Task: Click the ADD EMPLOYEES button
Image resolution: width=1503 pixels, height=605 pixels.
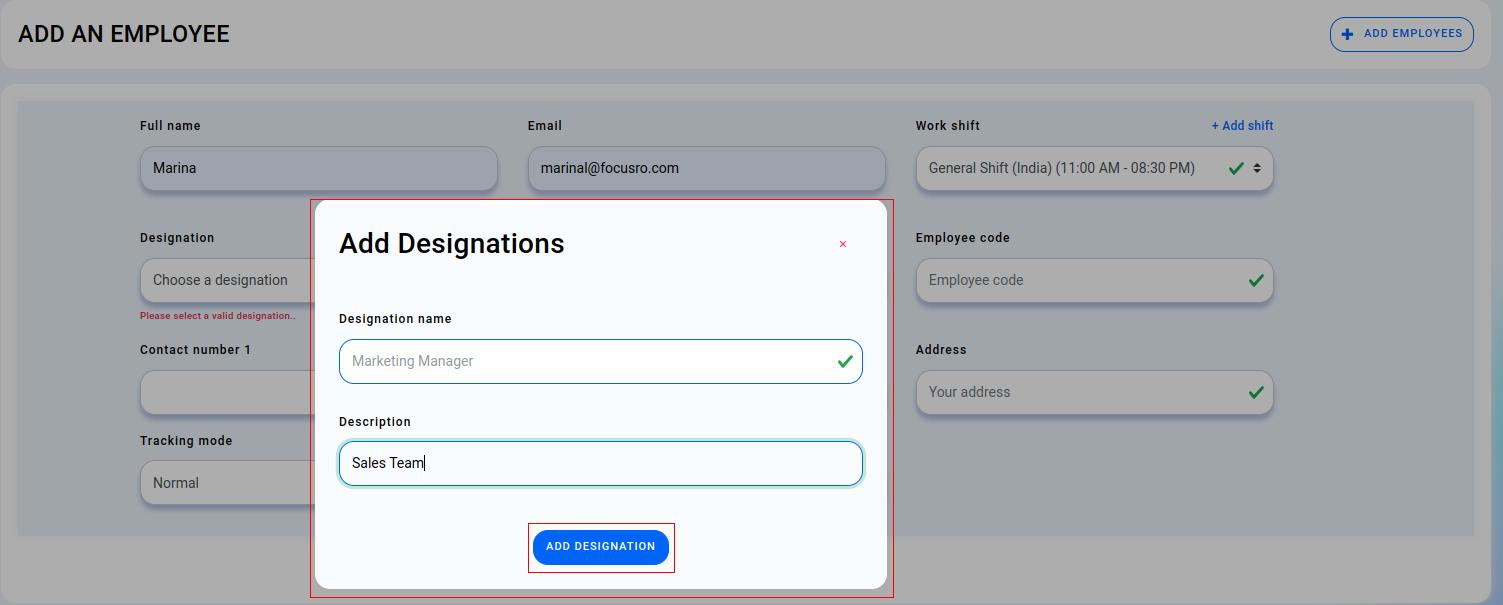Action: [1401, 33]
